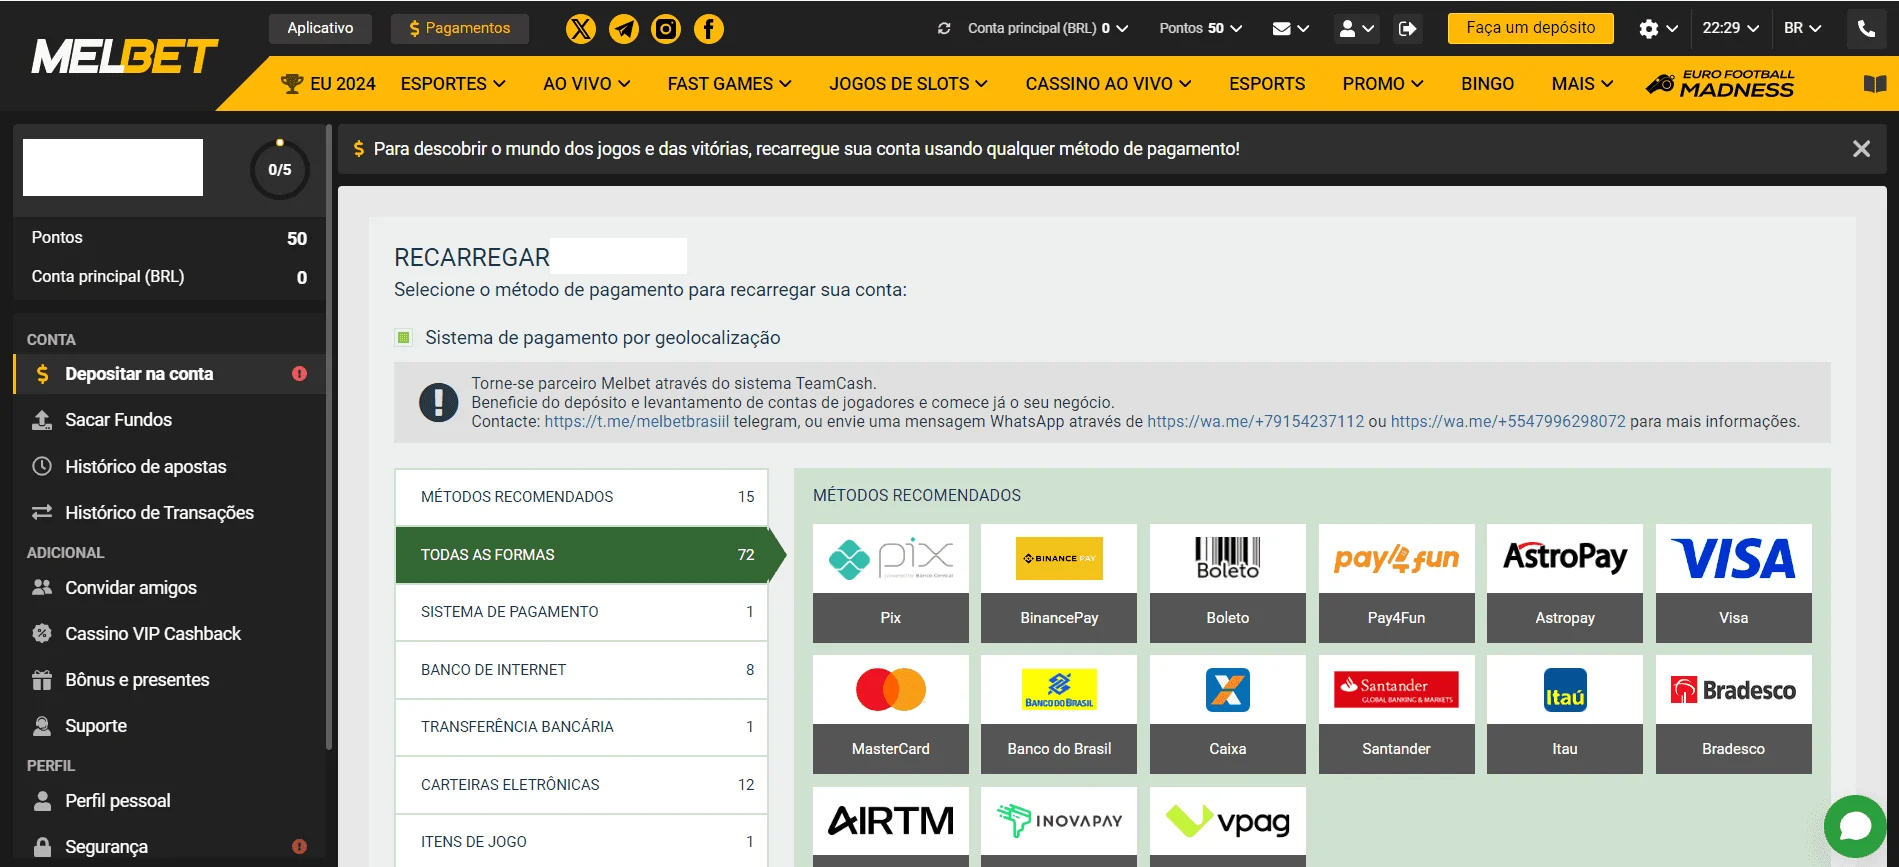Screen dimensions: 1899x867
Task: Choose the Bradesco payment option
Action: 1734,714
